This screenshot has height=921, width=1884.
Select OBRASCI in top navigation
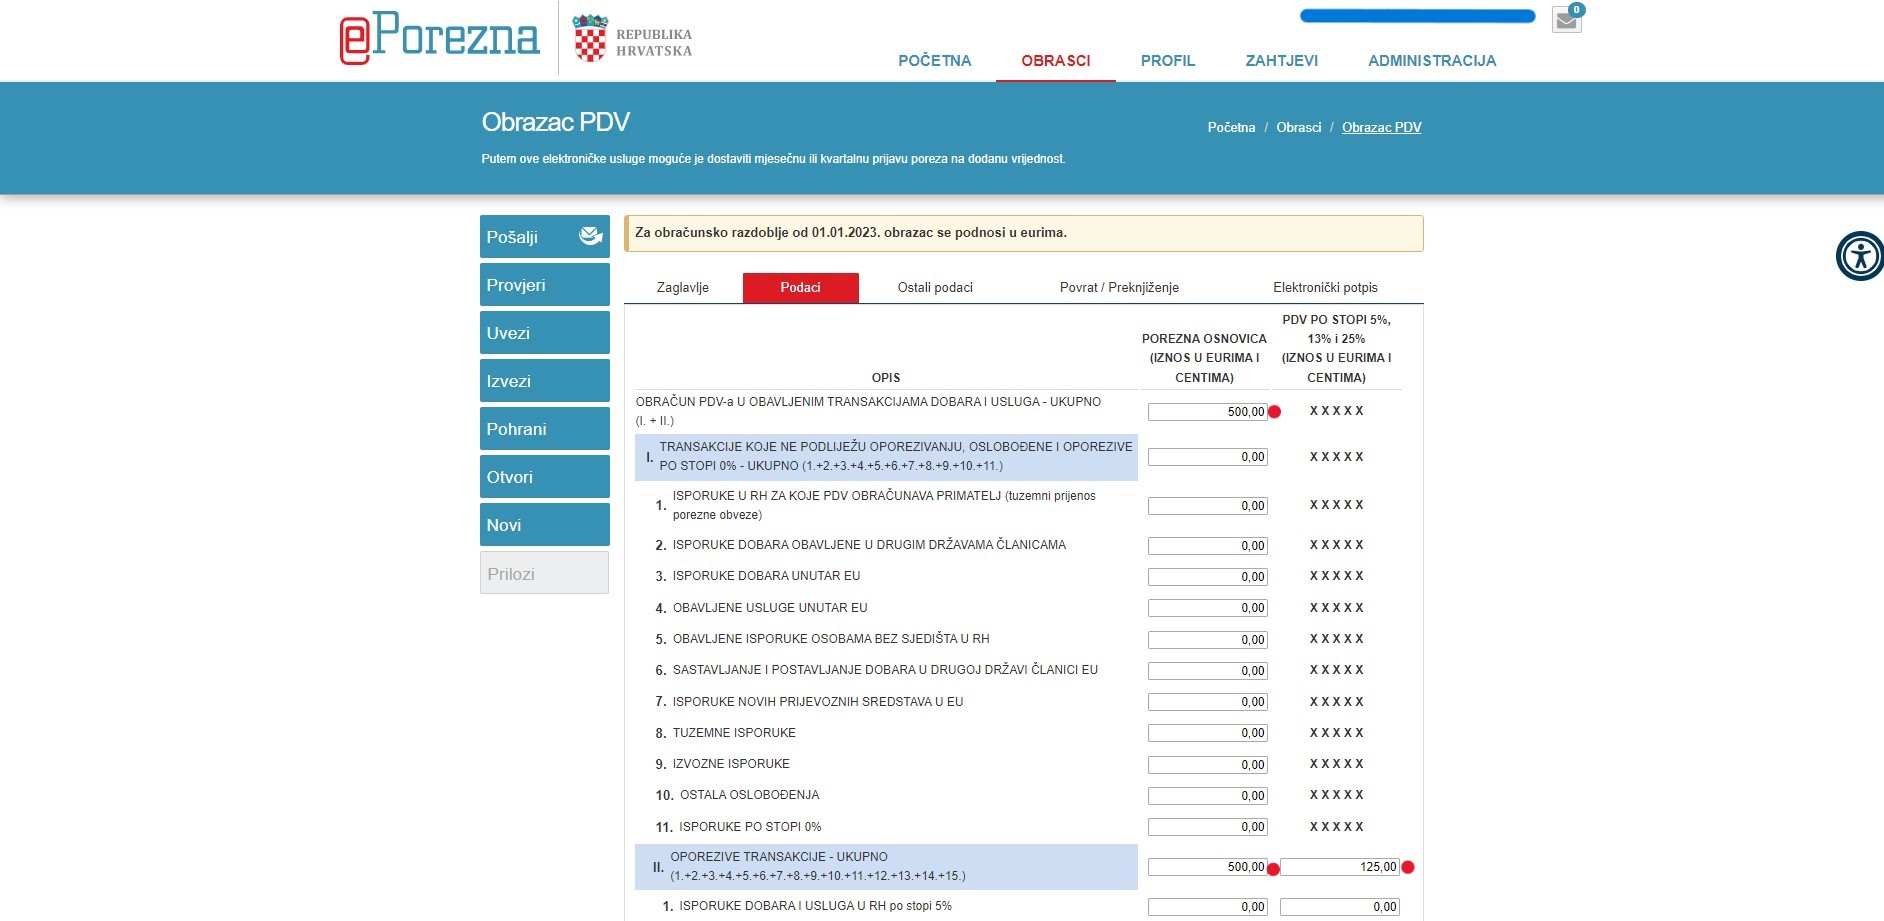click(1055, 61)
